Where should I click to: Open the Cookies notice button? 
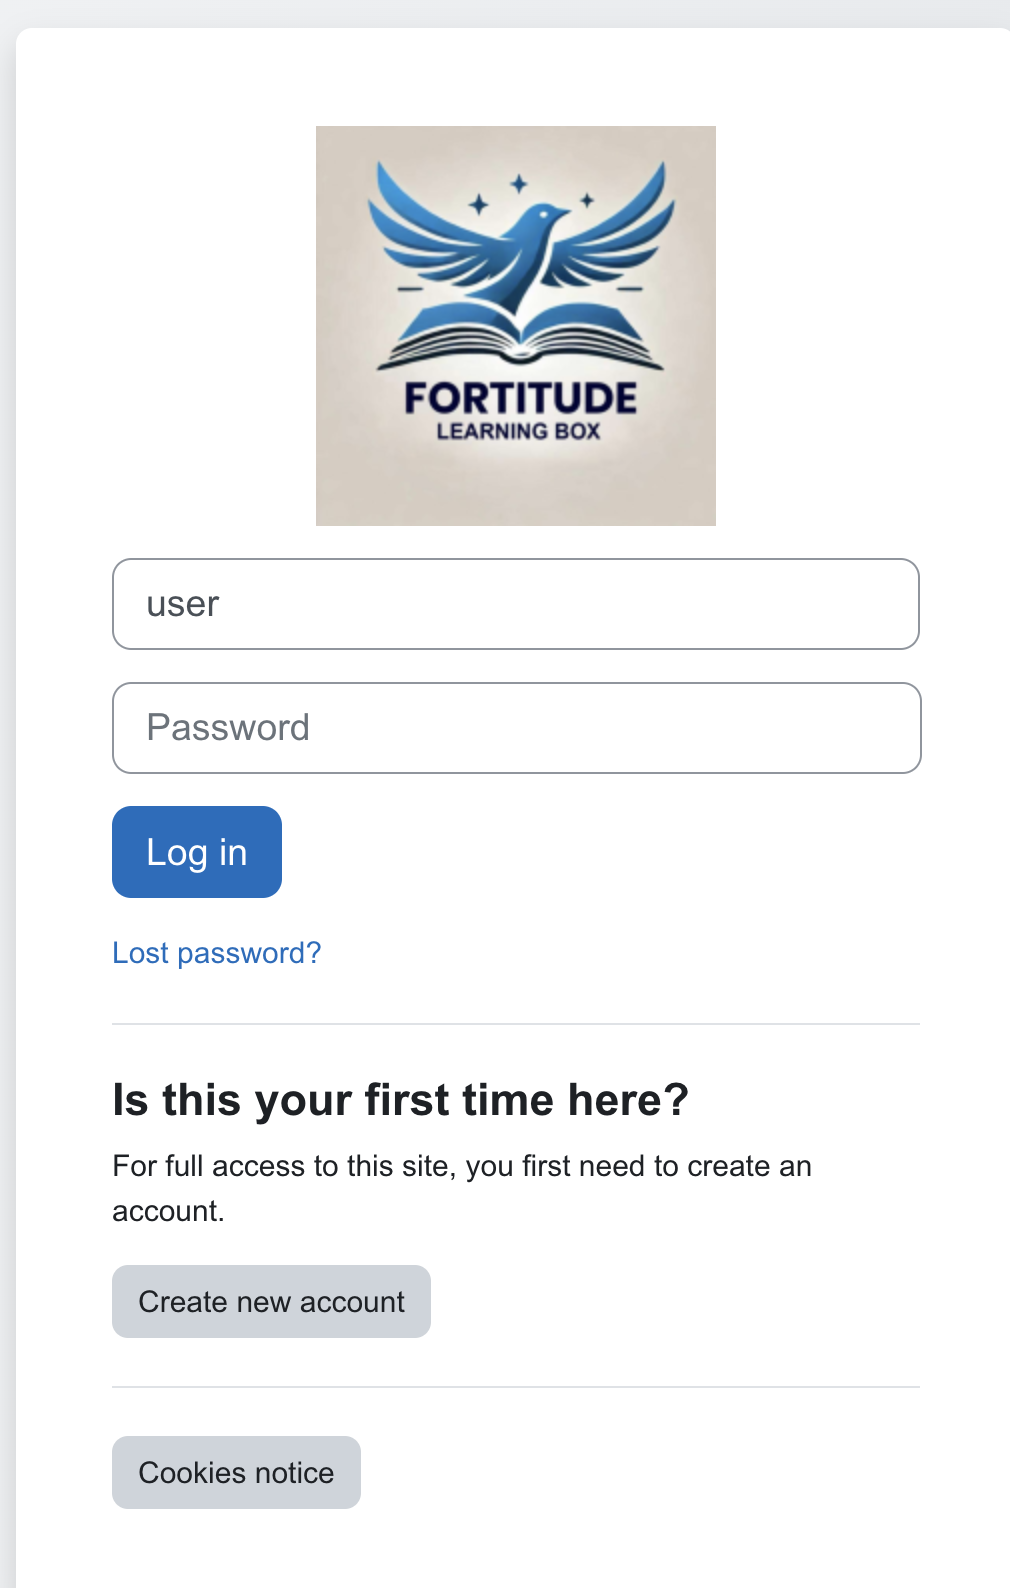236,1472
